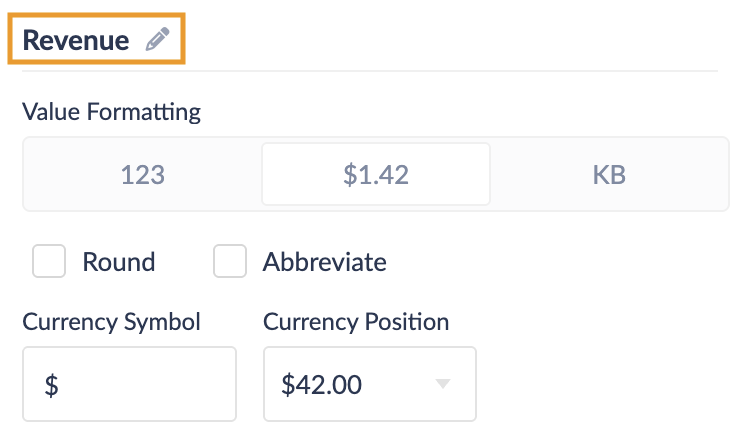Click the $ character in Currency Symbol
The image size is (738, 442).
tap(51, 385)
